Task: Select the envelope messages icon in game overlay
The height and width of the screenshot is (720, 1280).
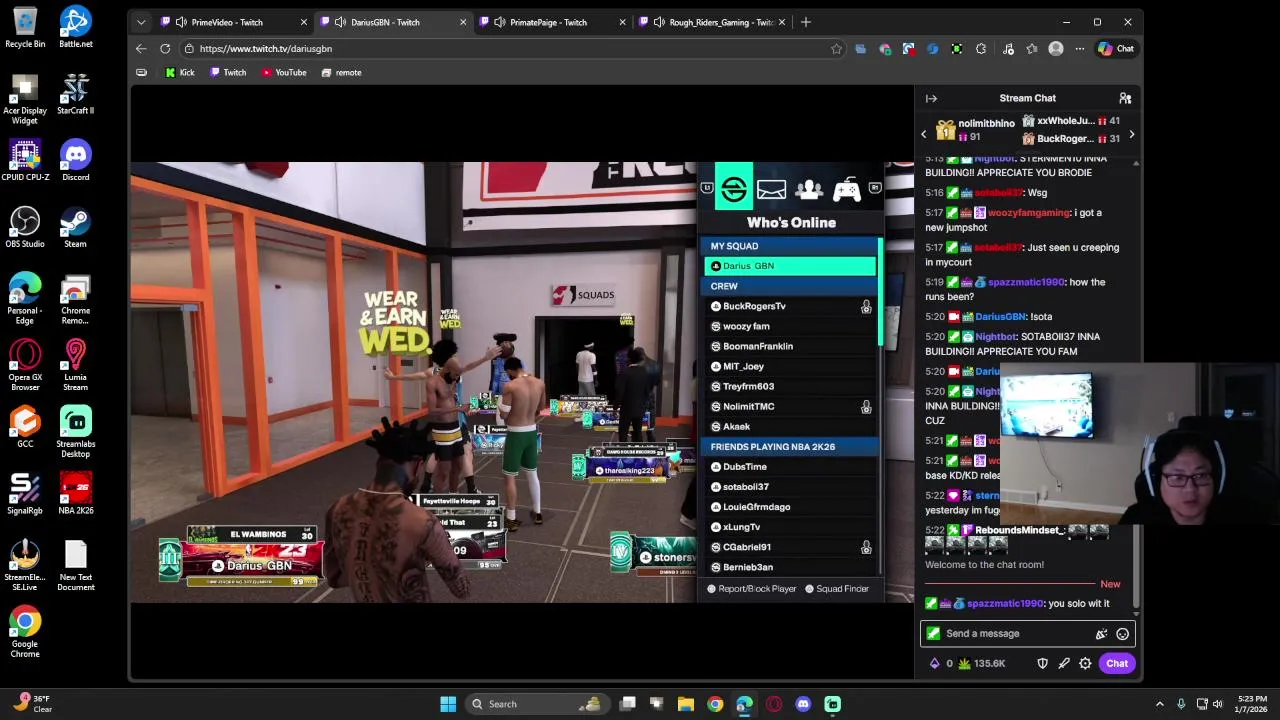Action: click(x=771, y=189)
